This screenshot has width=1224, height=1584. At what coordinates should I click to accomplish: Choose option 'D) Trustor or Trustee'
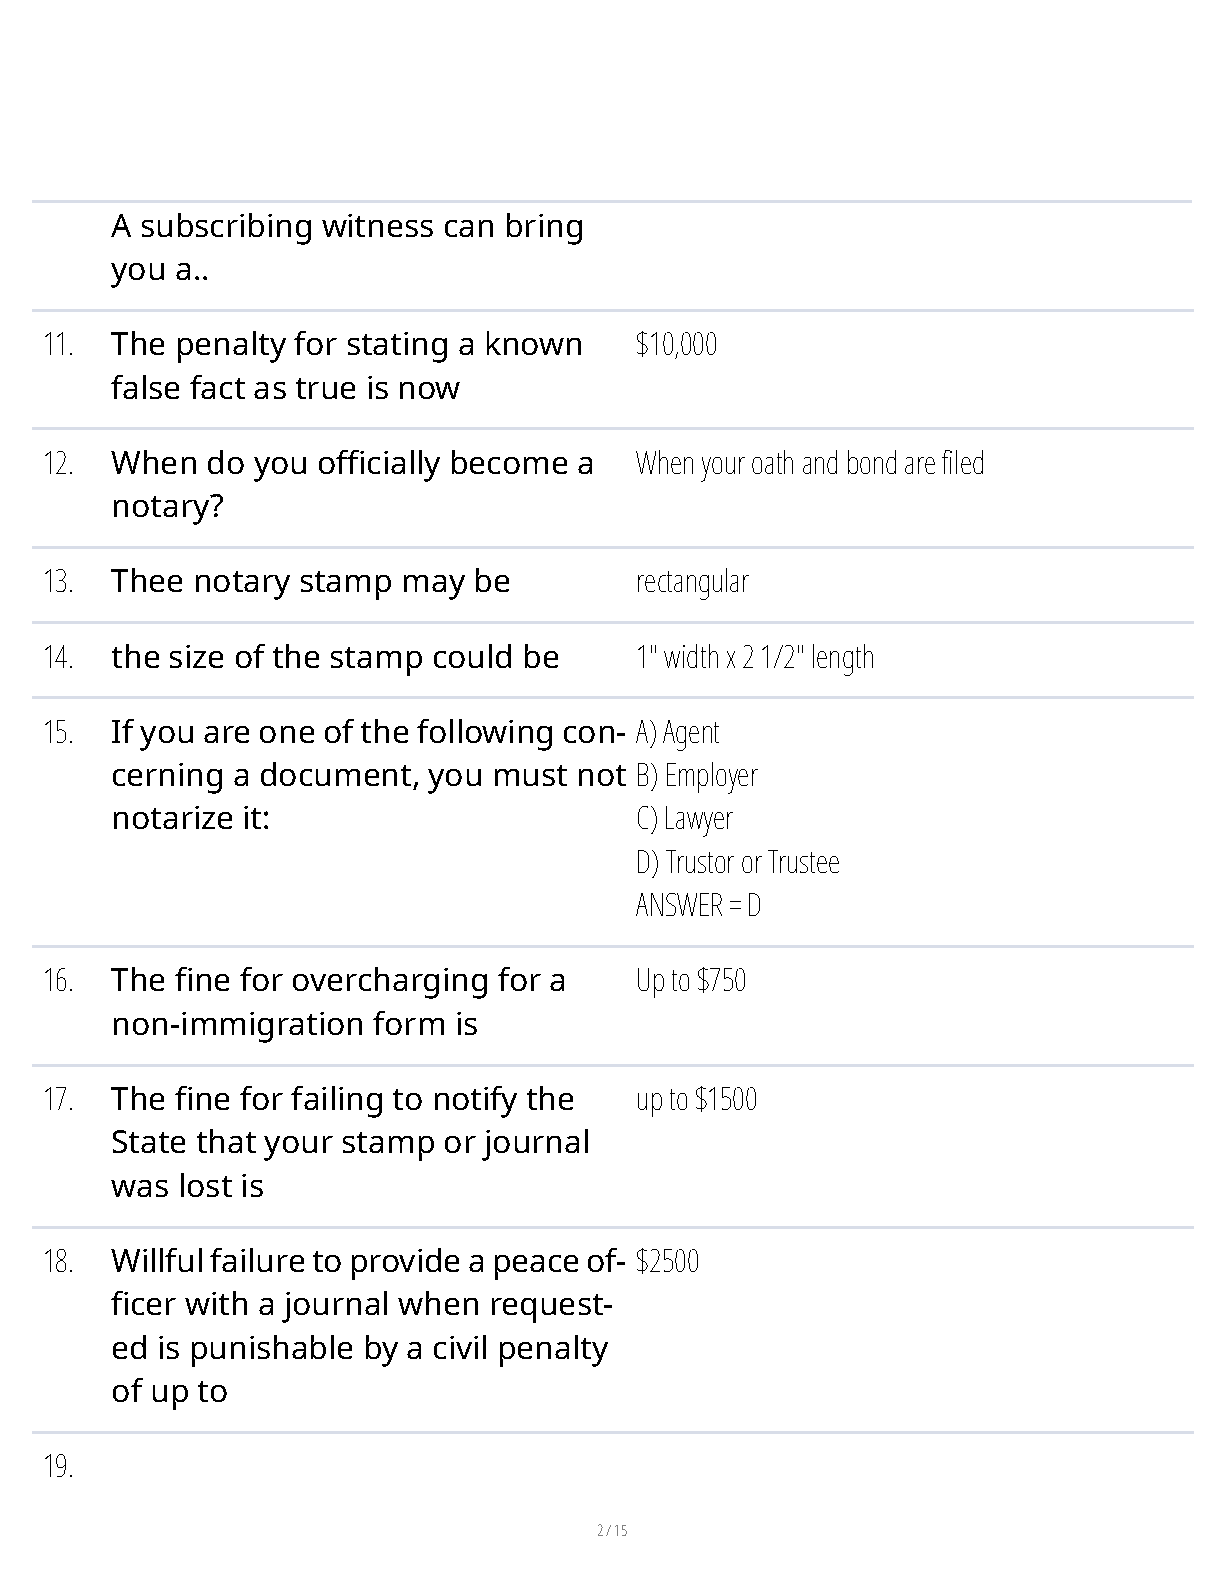click(x=737, y=862)
